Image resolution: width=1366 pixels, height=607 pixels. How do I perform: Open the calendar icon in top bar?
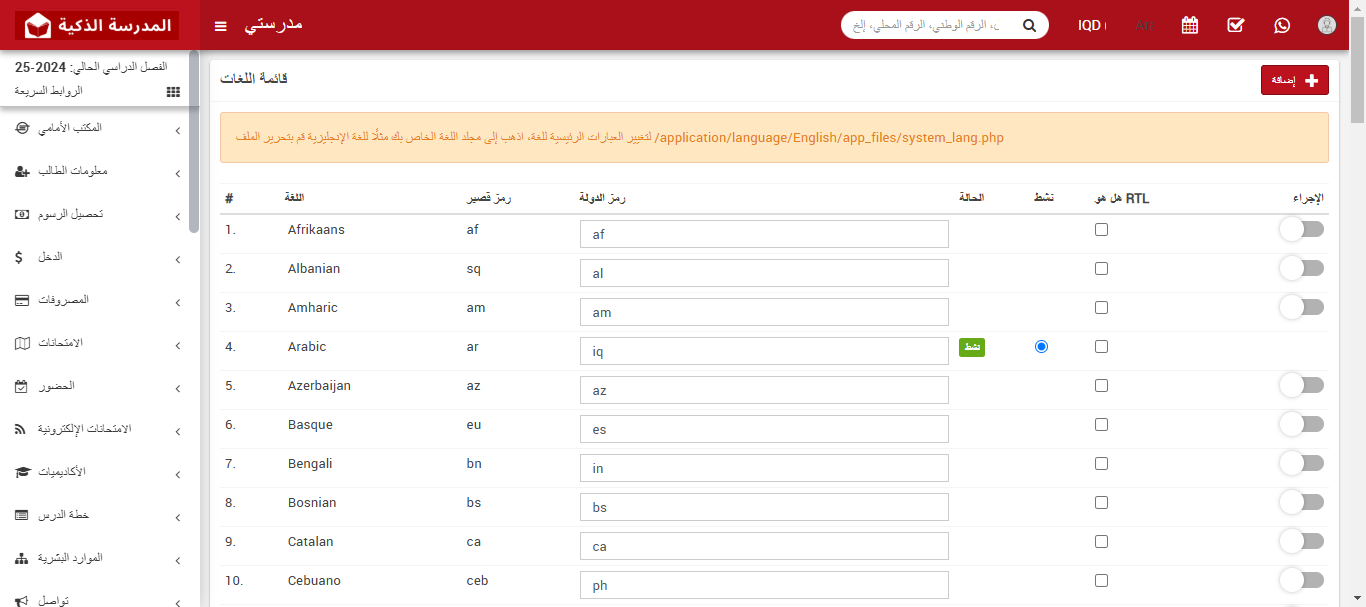point(1189,25)
